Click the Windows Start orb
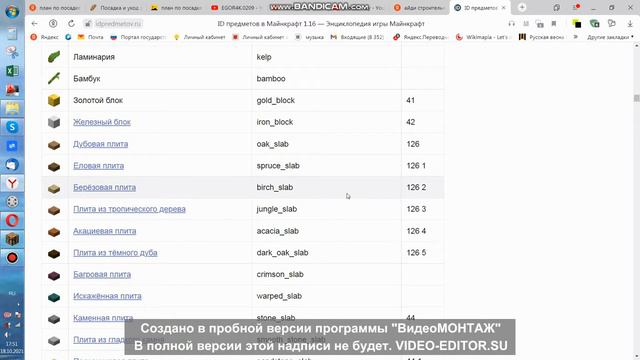This screenshot has height=360, width=640. click(12, 11)
